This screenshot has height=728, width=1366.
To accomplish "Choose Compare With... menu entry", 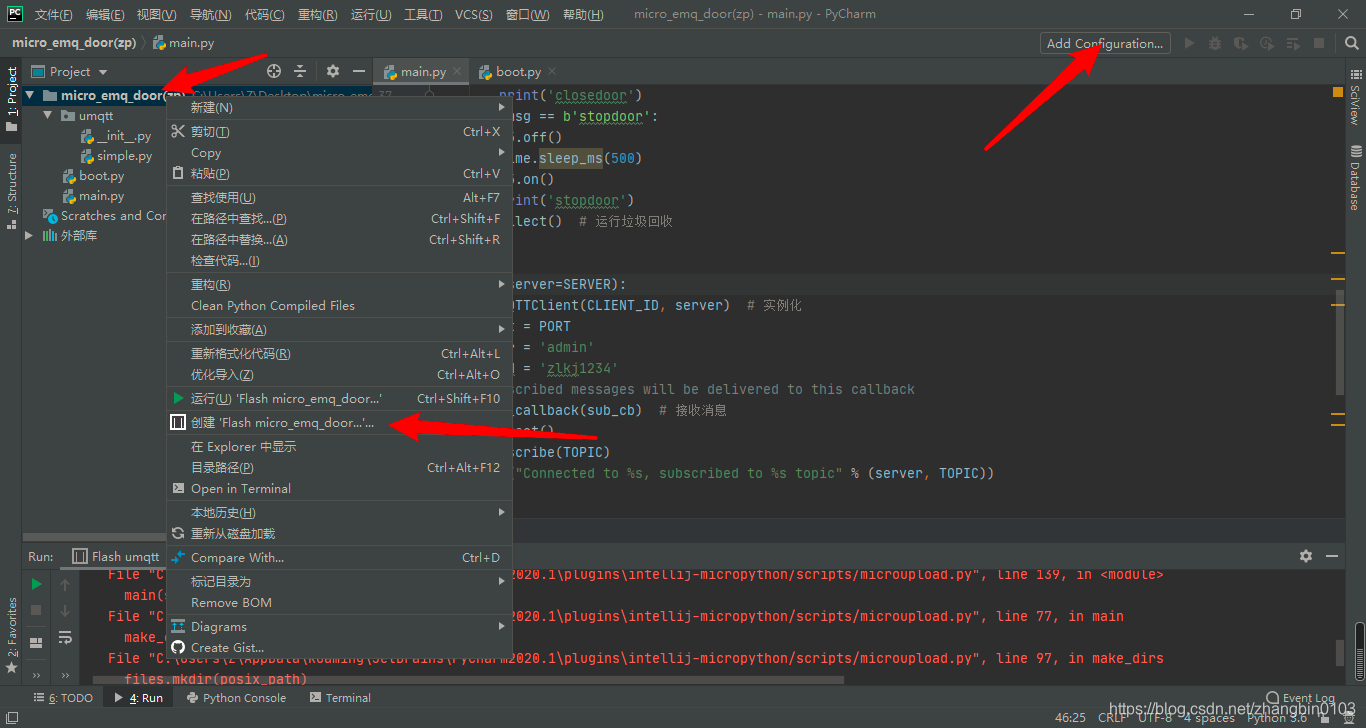I will (x=339, y=558).
